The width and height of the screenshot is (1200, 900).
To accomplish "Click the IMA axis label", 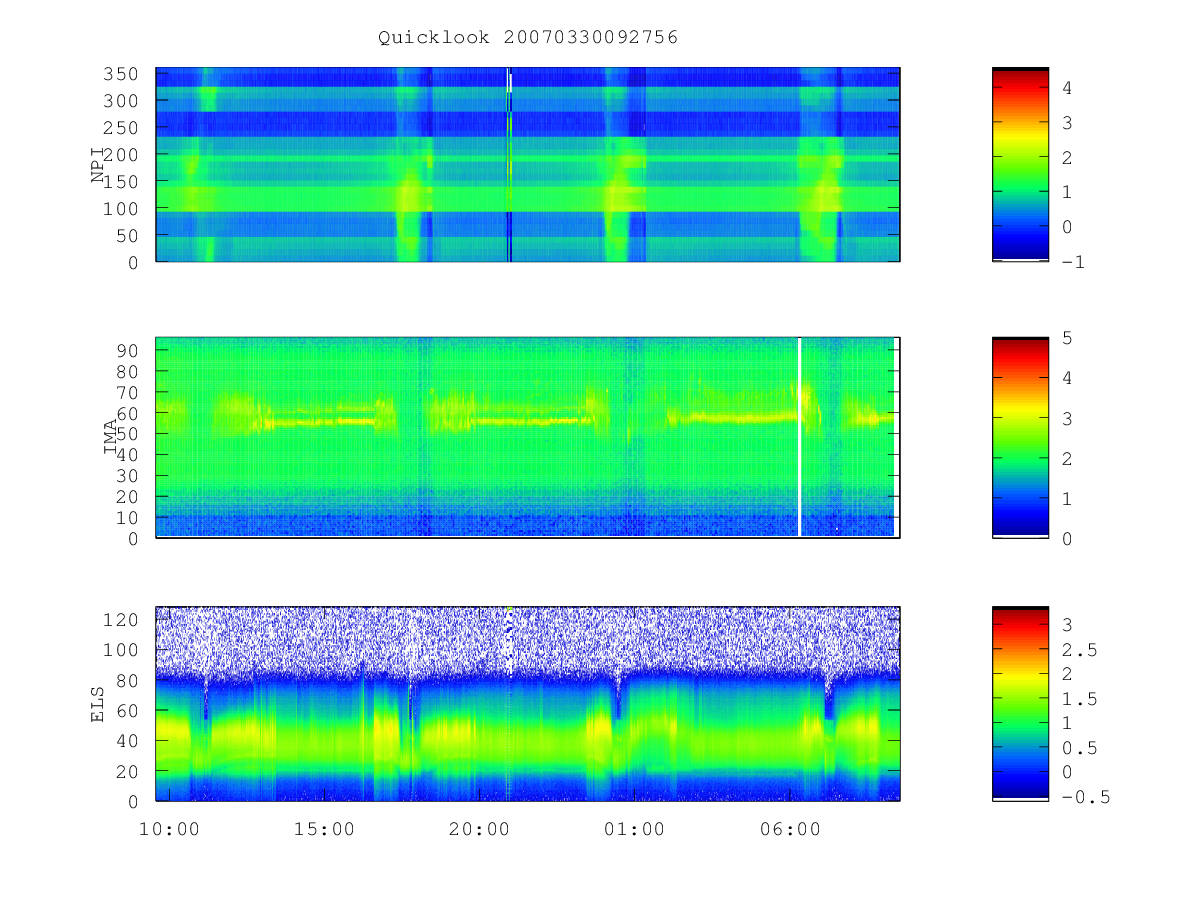I will pos(111,438).
